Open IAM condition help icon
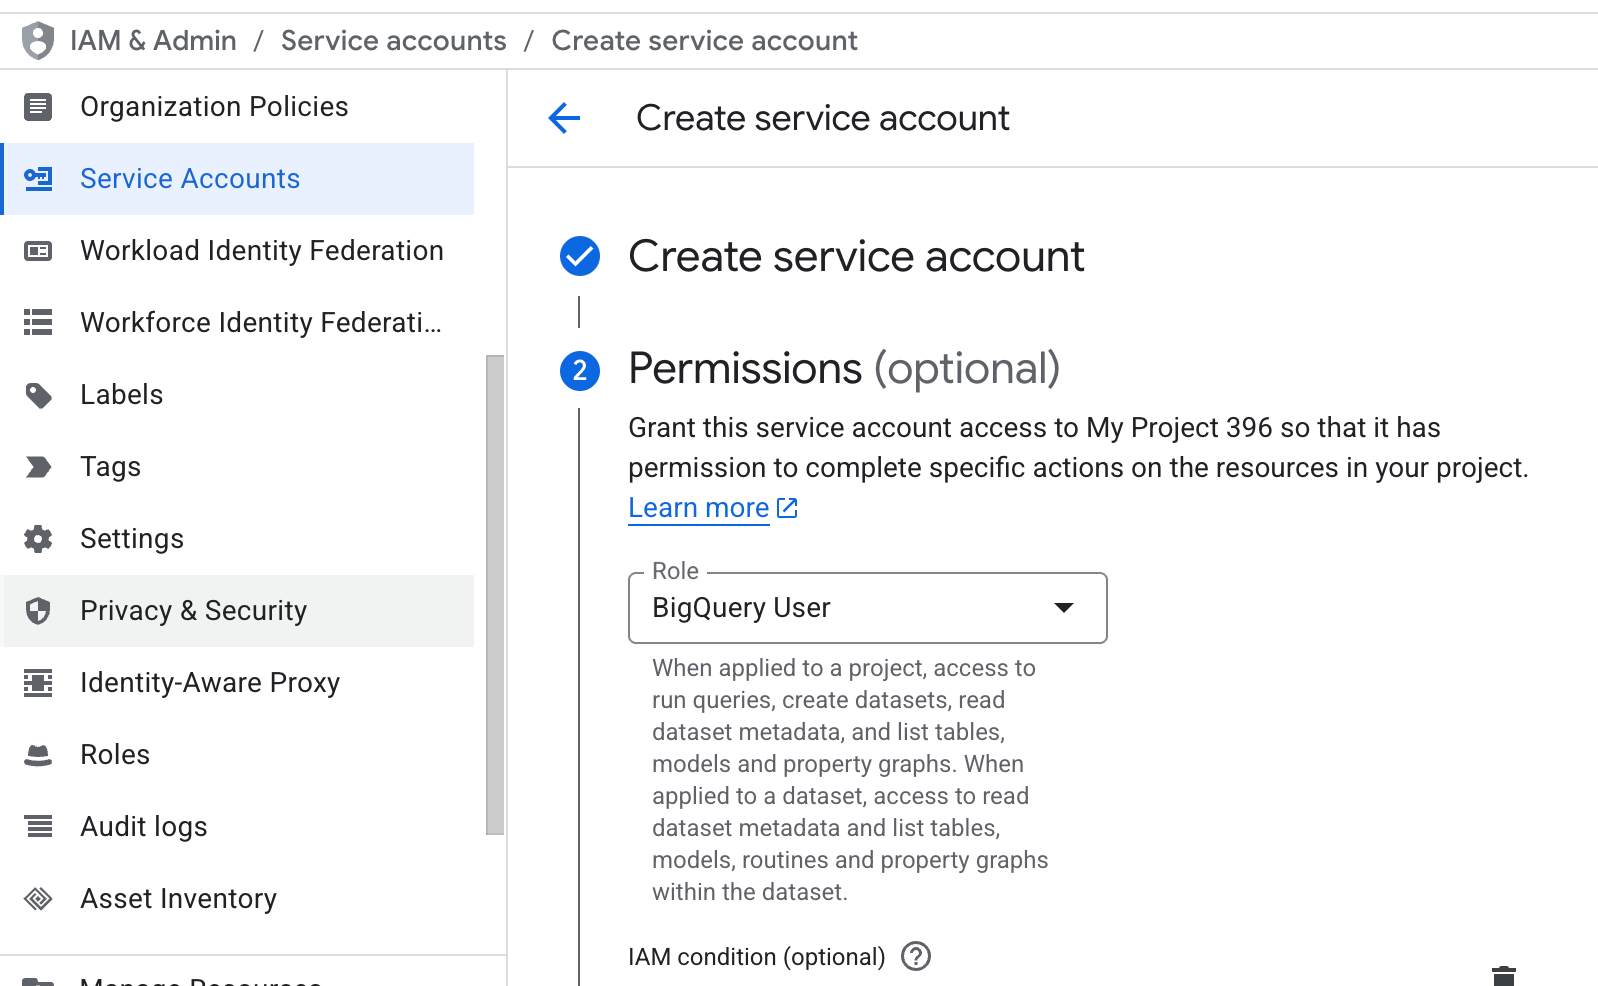The height and width of the screenshot is (986, 1598). click(x=916, y=957)
